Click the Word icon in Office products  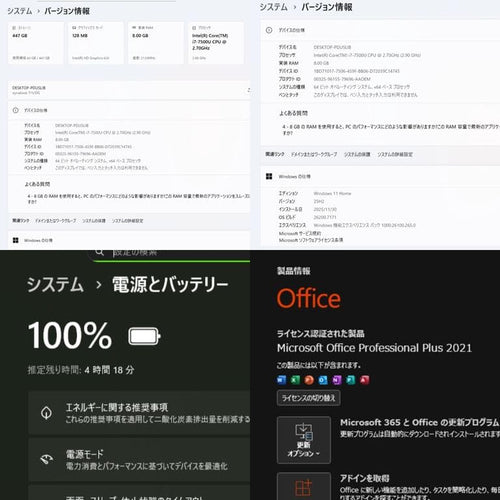tap(281, 380)
